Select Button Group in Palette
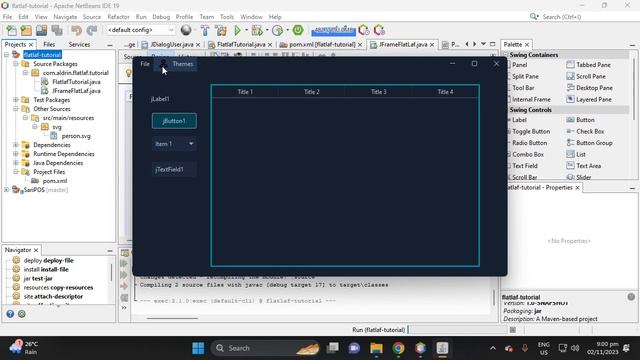 (x=589, y=143)
